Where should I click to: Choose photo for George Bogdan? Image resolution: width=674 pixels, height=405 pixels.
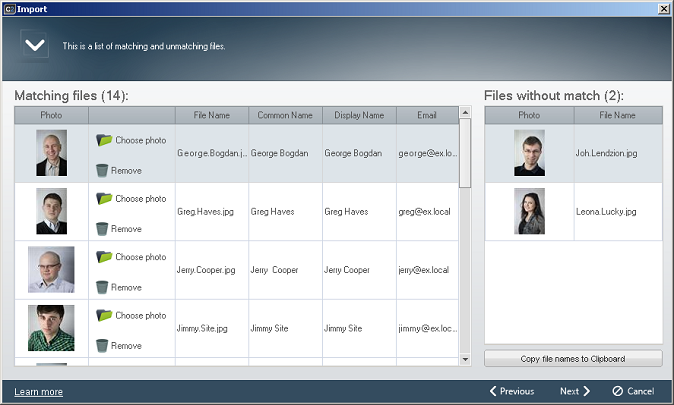click(x=131, y=140)
